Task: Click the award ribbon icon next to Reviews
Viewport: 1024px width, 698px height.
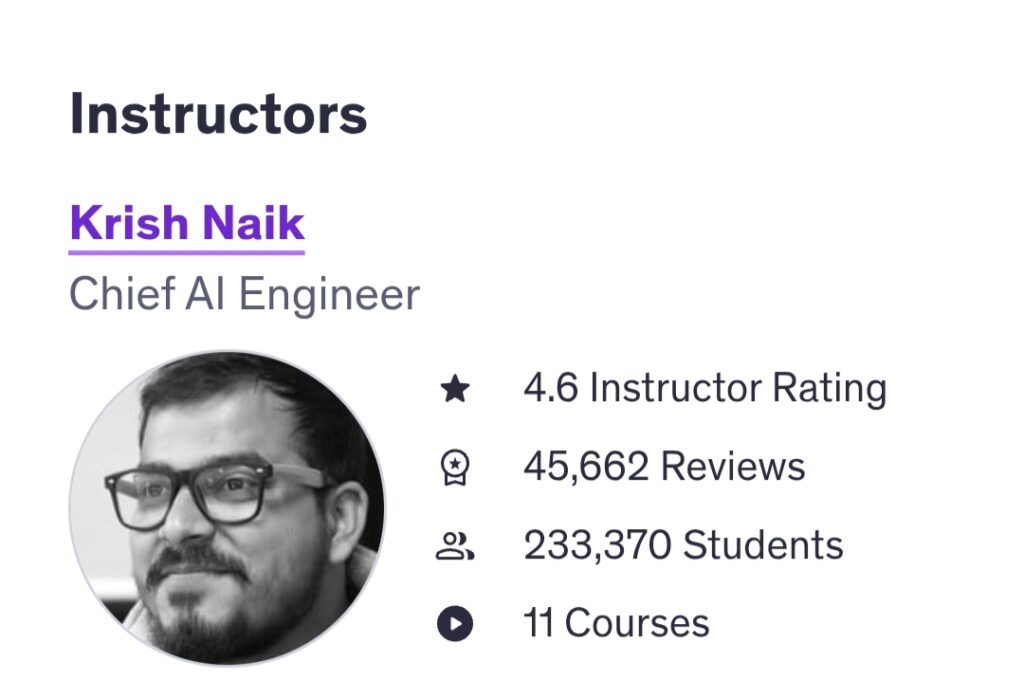Action: 455,467
